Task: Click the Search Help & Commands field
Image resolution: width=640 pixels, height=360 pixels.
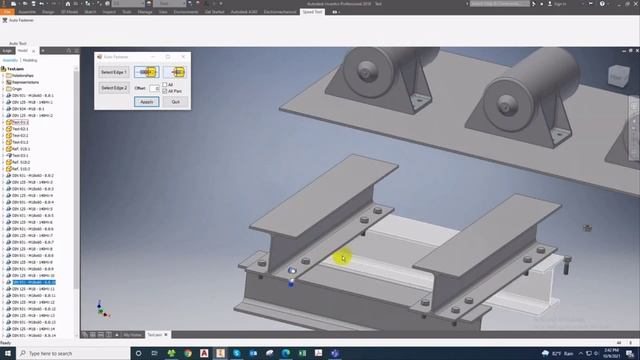Action: tap(500, 4)
